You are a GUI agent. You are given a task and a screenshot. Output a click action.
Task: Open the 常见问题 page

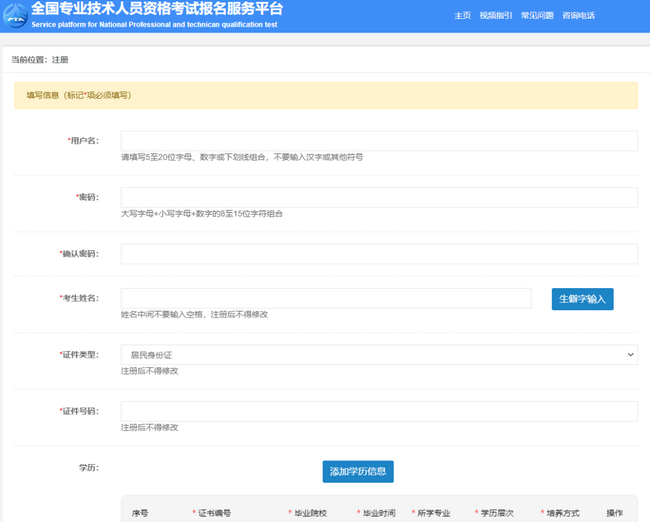pyautogui.click(x=537, y=16)
